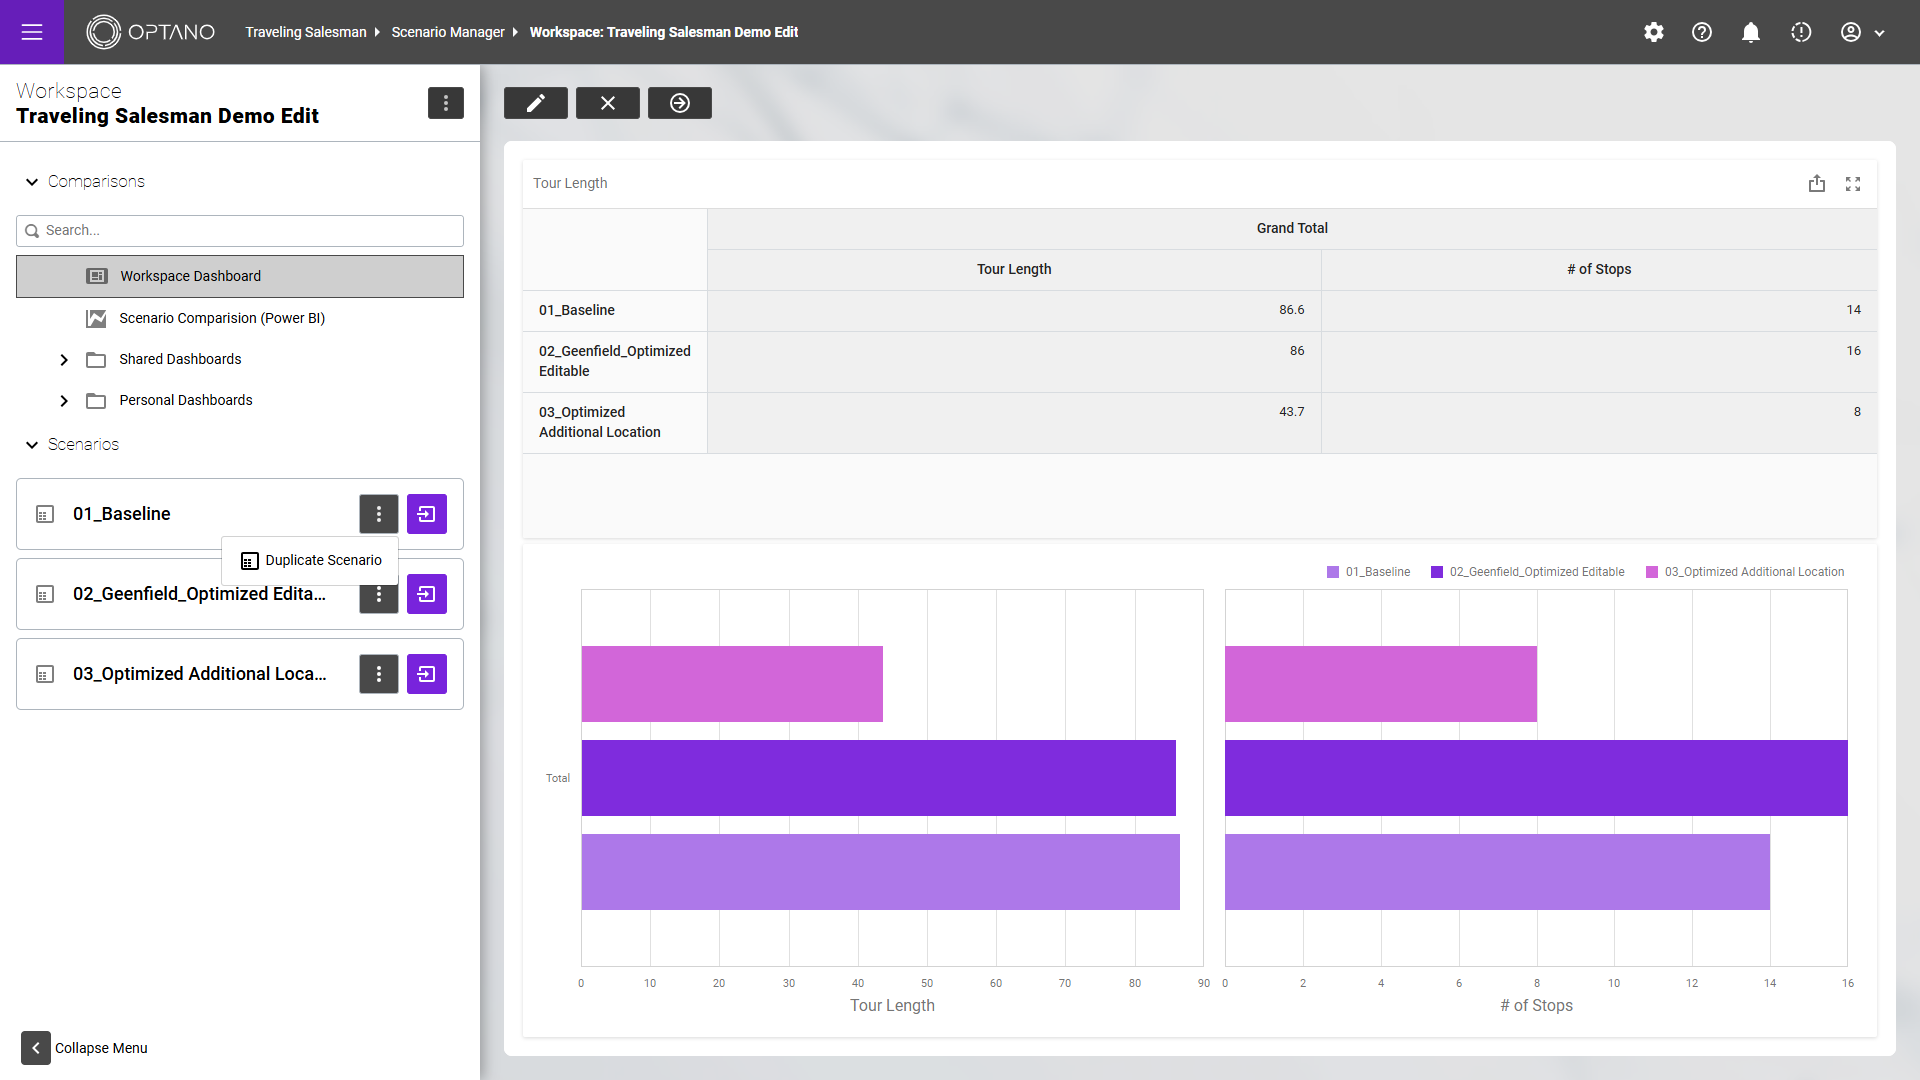Go to Scenario Manager breadcrumb
Screen dimensions: 1920x1080
coord(448,32)
